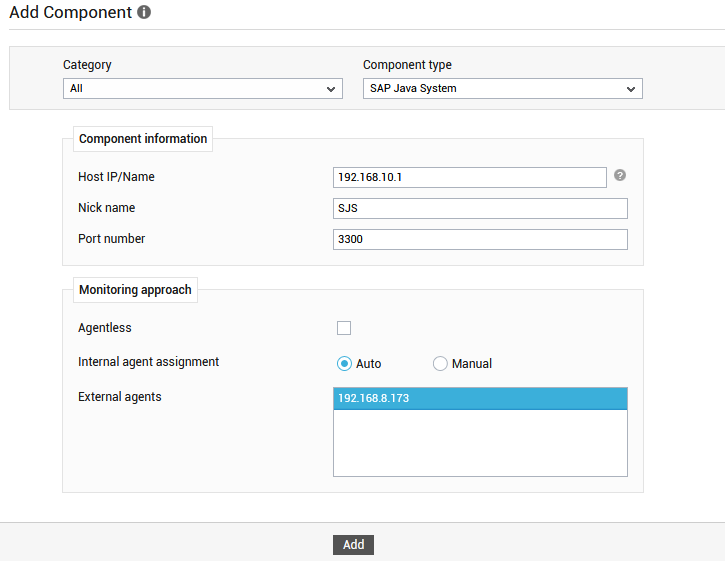Click the info icon beside Add Component
Screen dimensions: 725x561
[x=144, y=12]
